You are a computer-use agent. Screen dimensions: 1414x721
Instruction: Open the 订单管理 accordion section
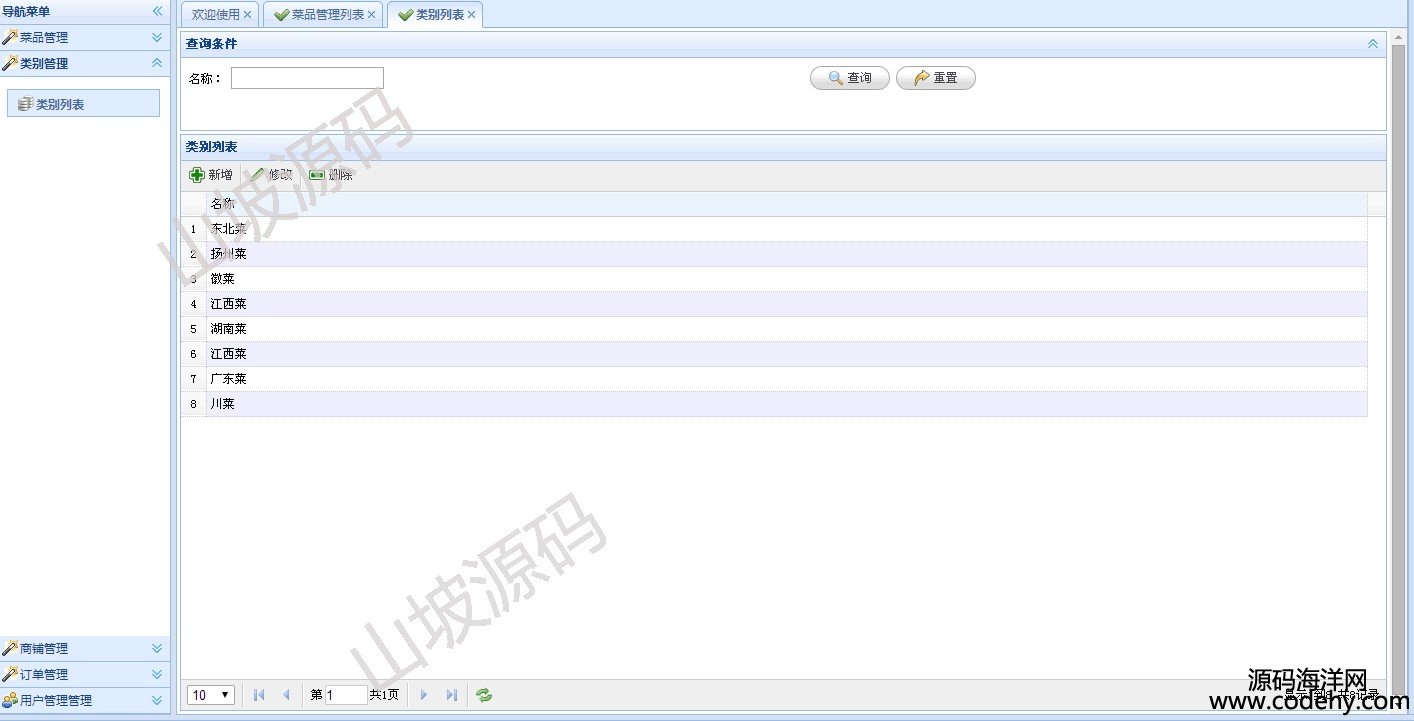tap(85, 674)
